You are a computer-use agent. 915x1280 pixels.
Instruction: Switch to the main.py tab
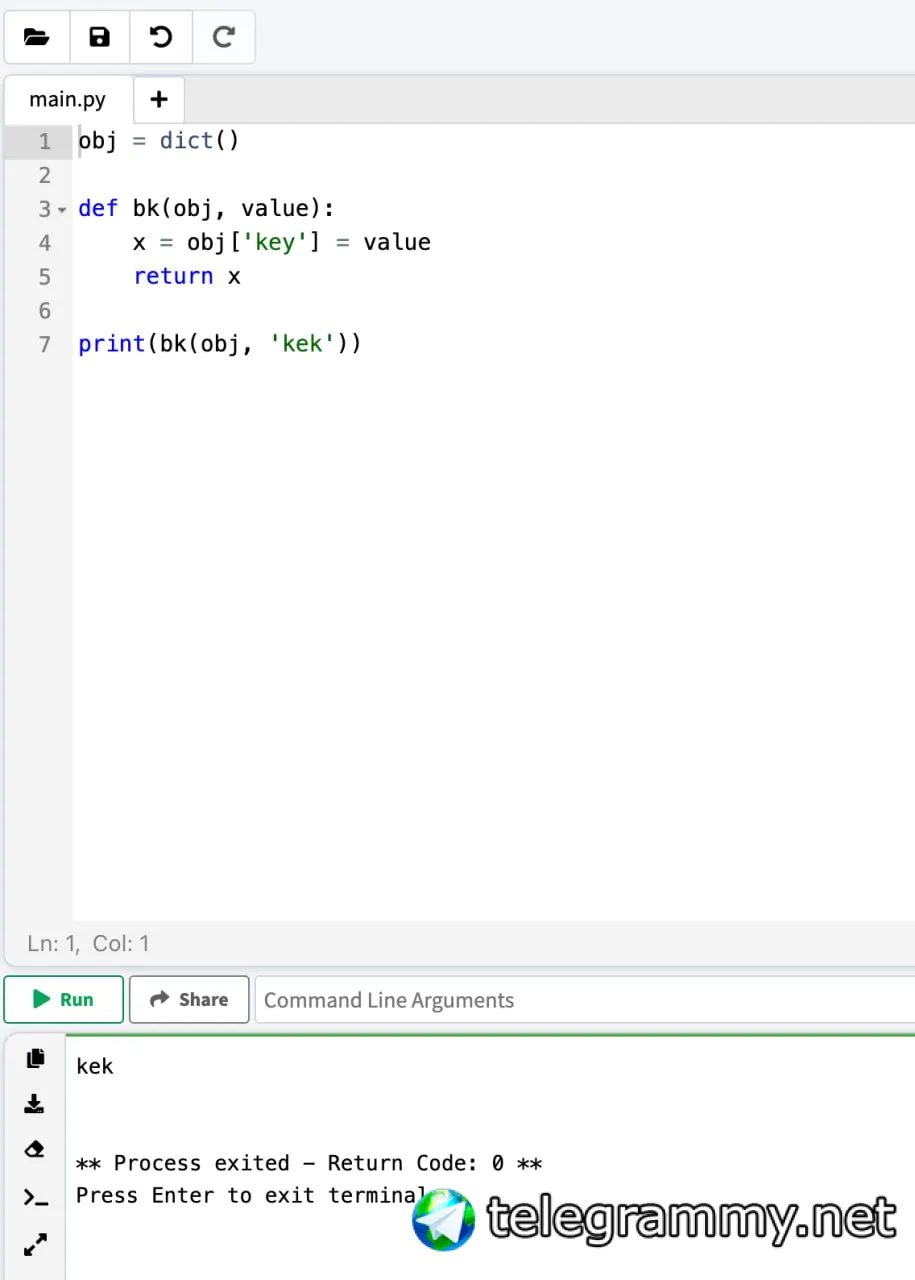click(68, 99)
